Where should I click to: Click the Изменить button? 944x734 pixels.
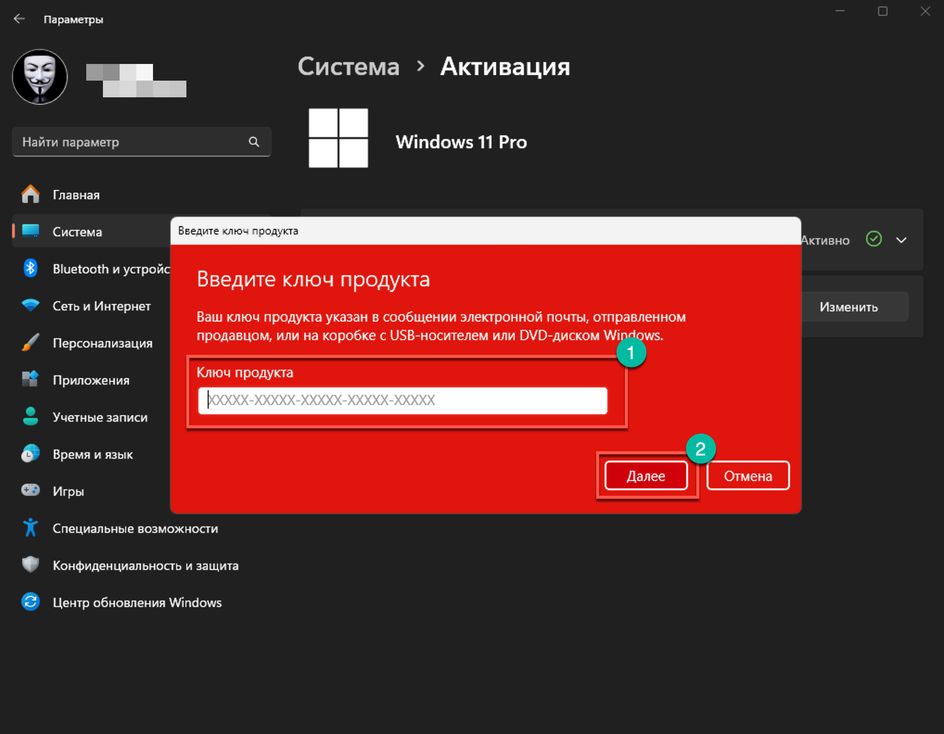(848, 307)
